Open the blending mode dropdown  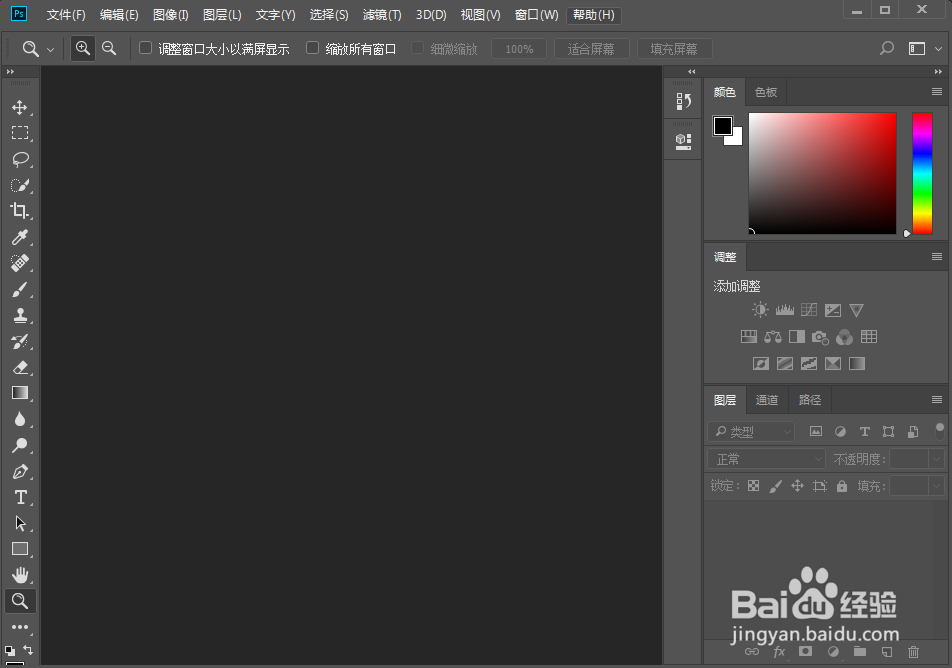click(766, 459)
